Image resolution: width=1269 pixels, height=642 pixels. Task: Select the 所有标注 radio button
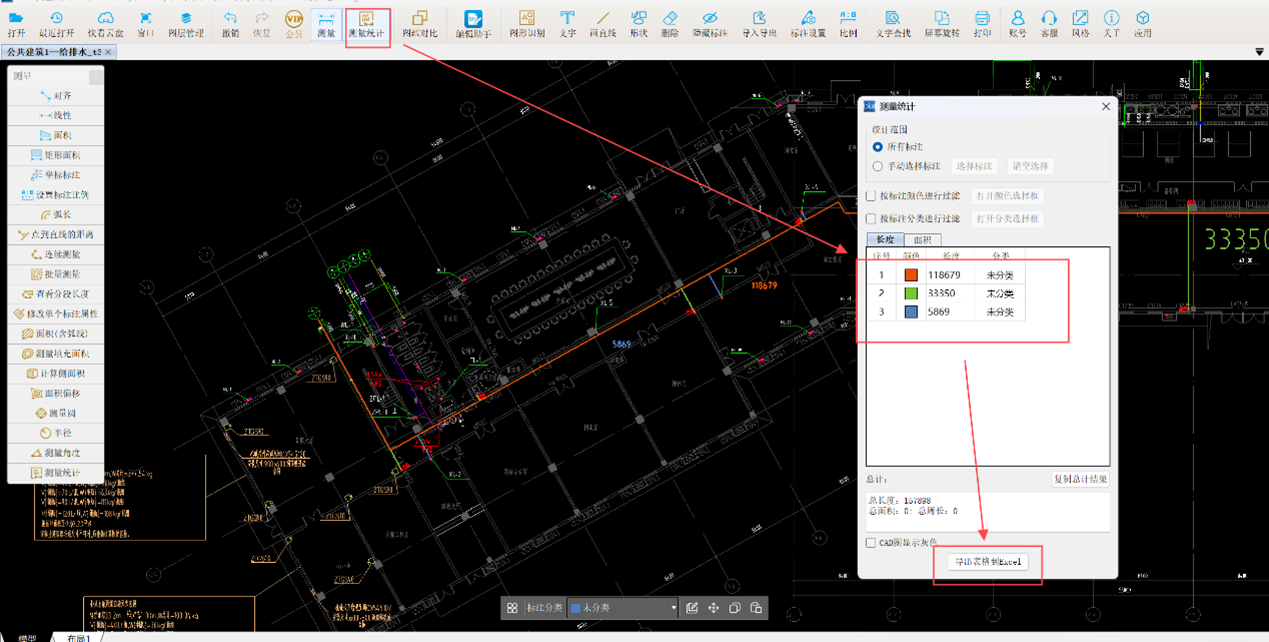coord(878,147)
